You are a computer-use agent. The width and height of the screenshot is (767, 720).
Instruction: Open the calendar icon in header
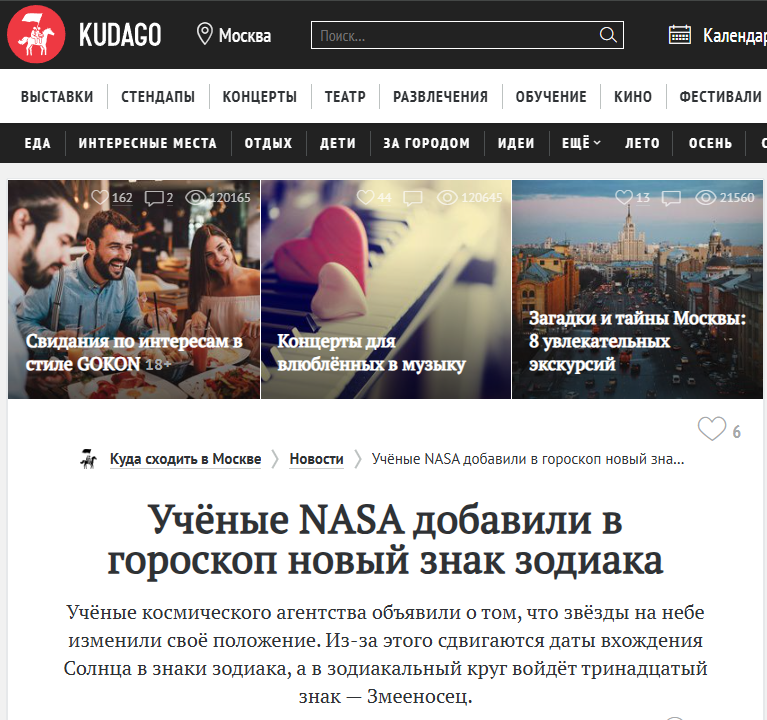pyautogui.click(x=679, y=35)
